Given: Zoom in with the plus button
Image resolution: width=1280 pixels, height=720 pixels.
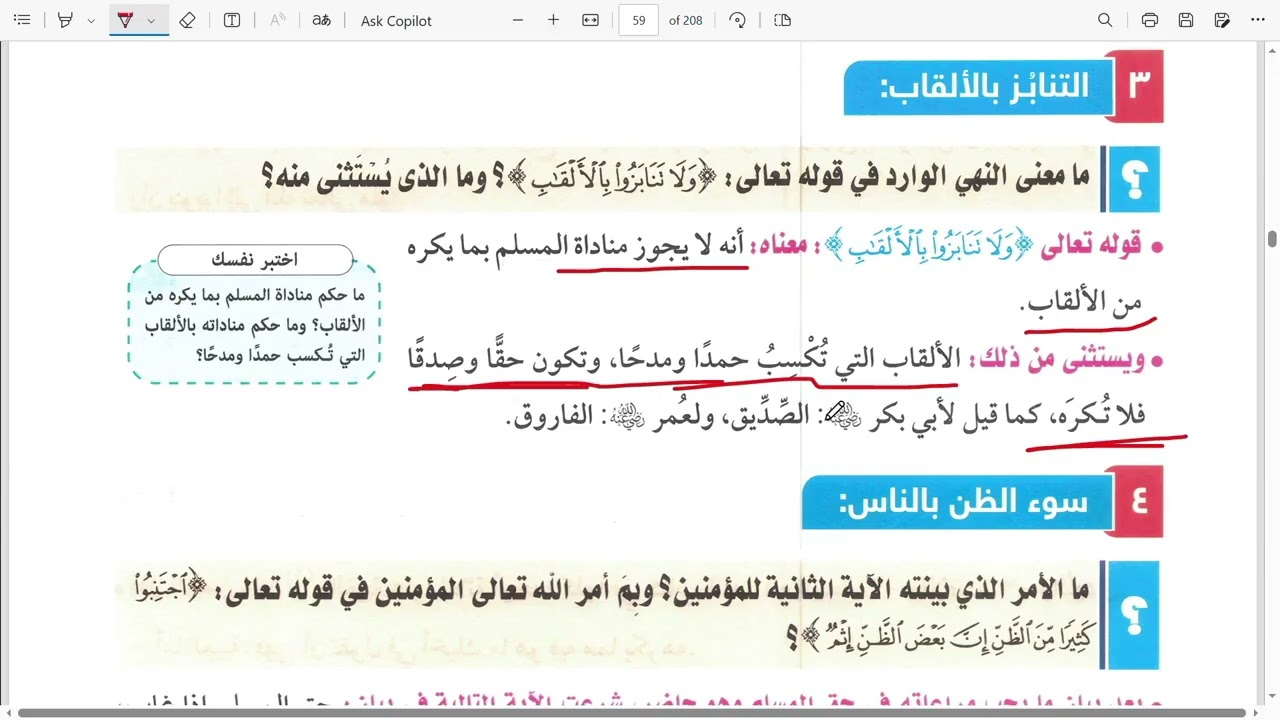Looking at the screenshot, I should (x=553, y=20).
